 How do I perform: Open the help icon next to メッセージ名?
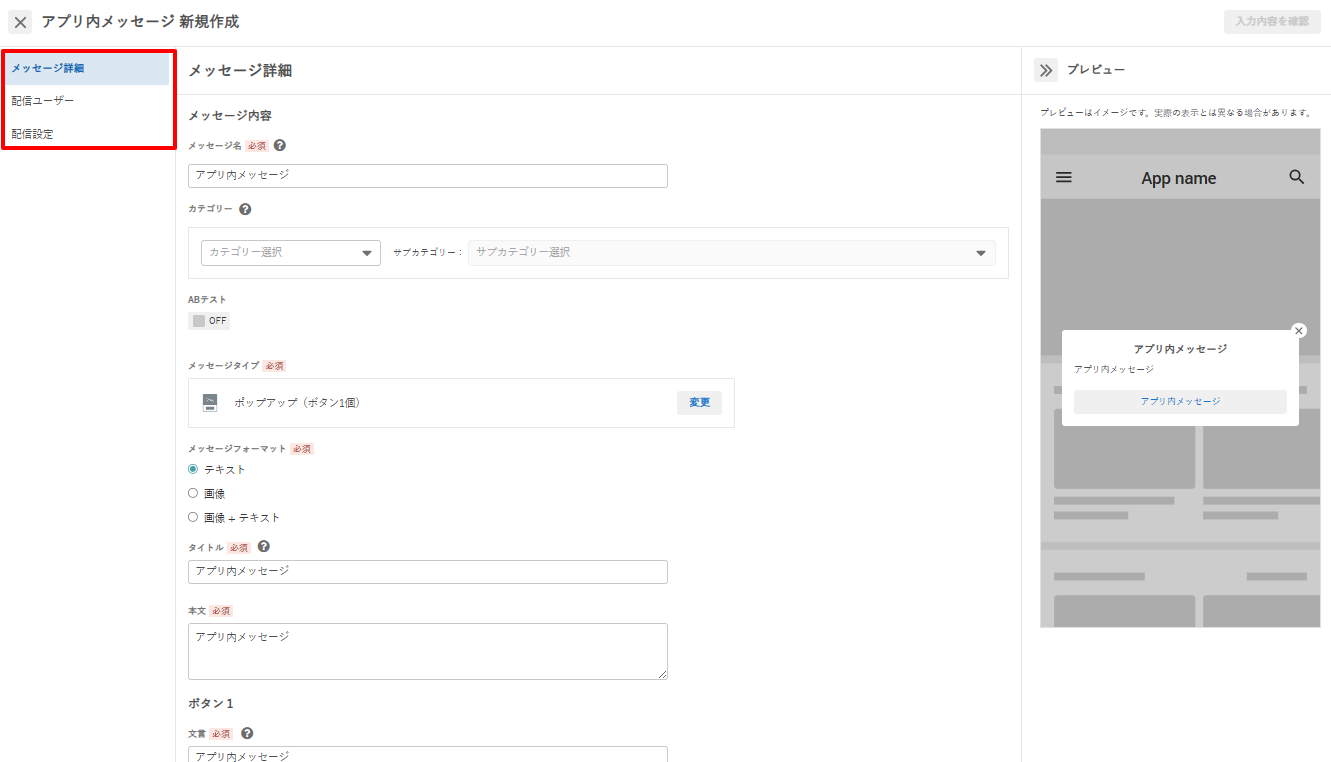click(280, 145)
